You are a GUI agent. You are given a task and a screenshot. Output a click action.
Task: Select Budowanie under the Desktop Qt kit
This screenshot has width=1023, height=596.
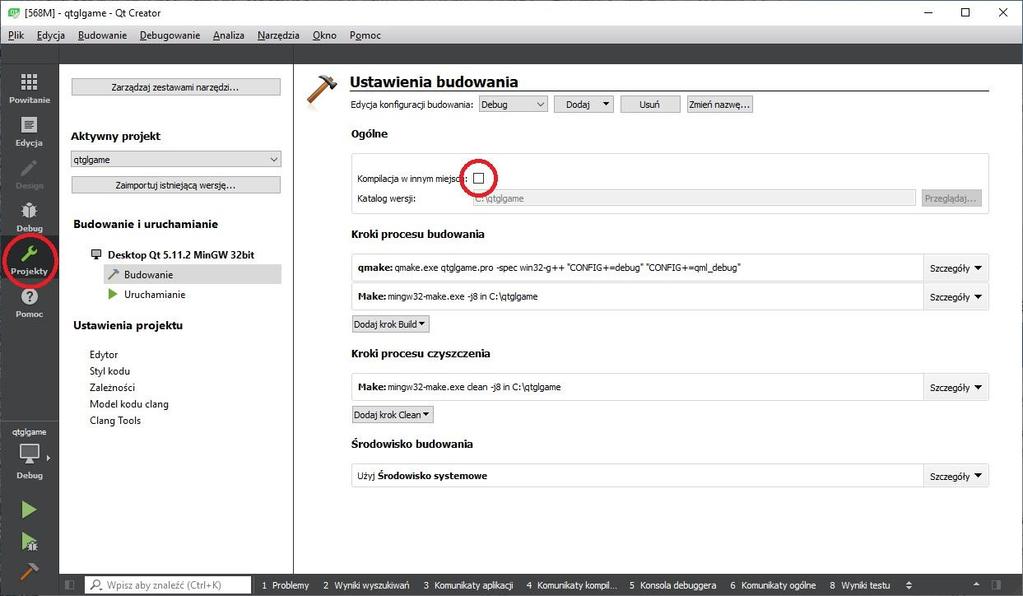(192, 275)
